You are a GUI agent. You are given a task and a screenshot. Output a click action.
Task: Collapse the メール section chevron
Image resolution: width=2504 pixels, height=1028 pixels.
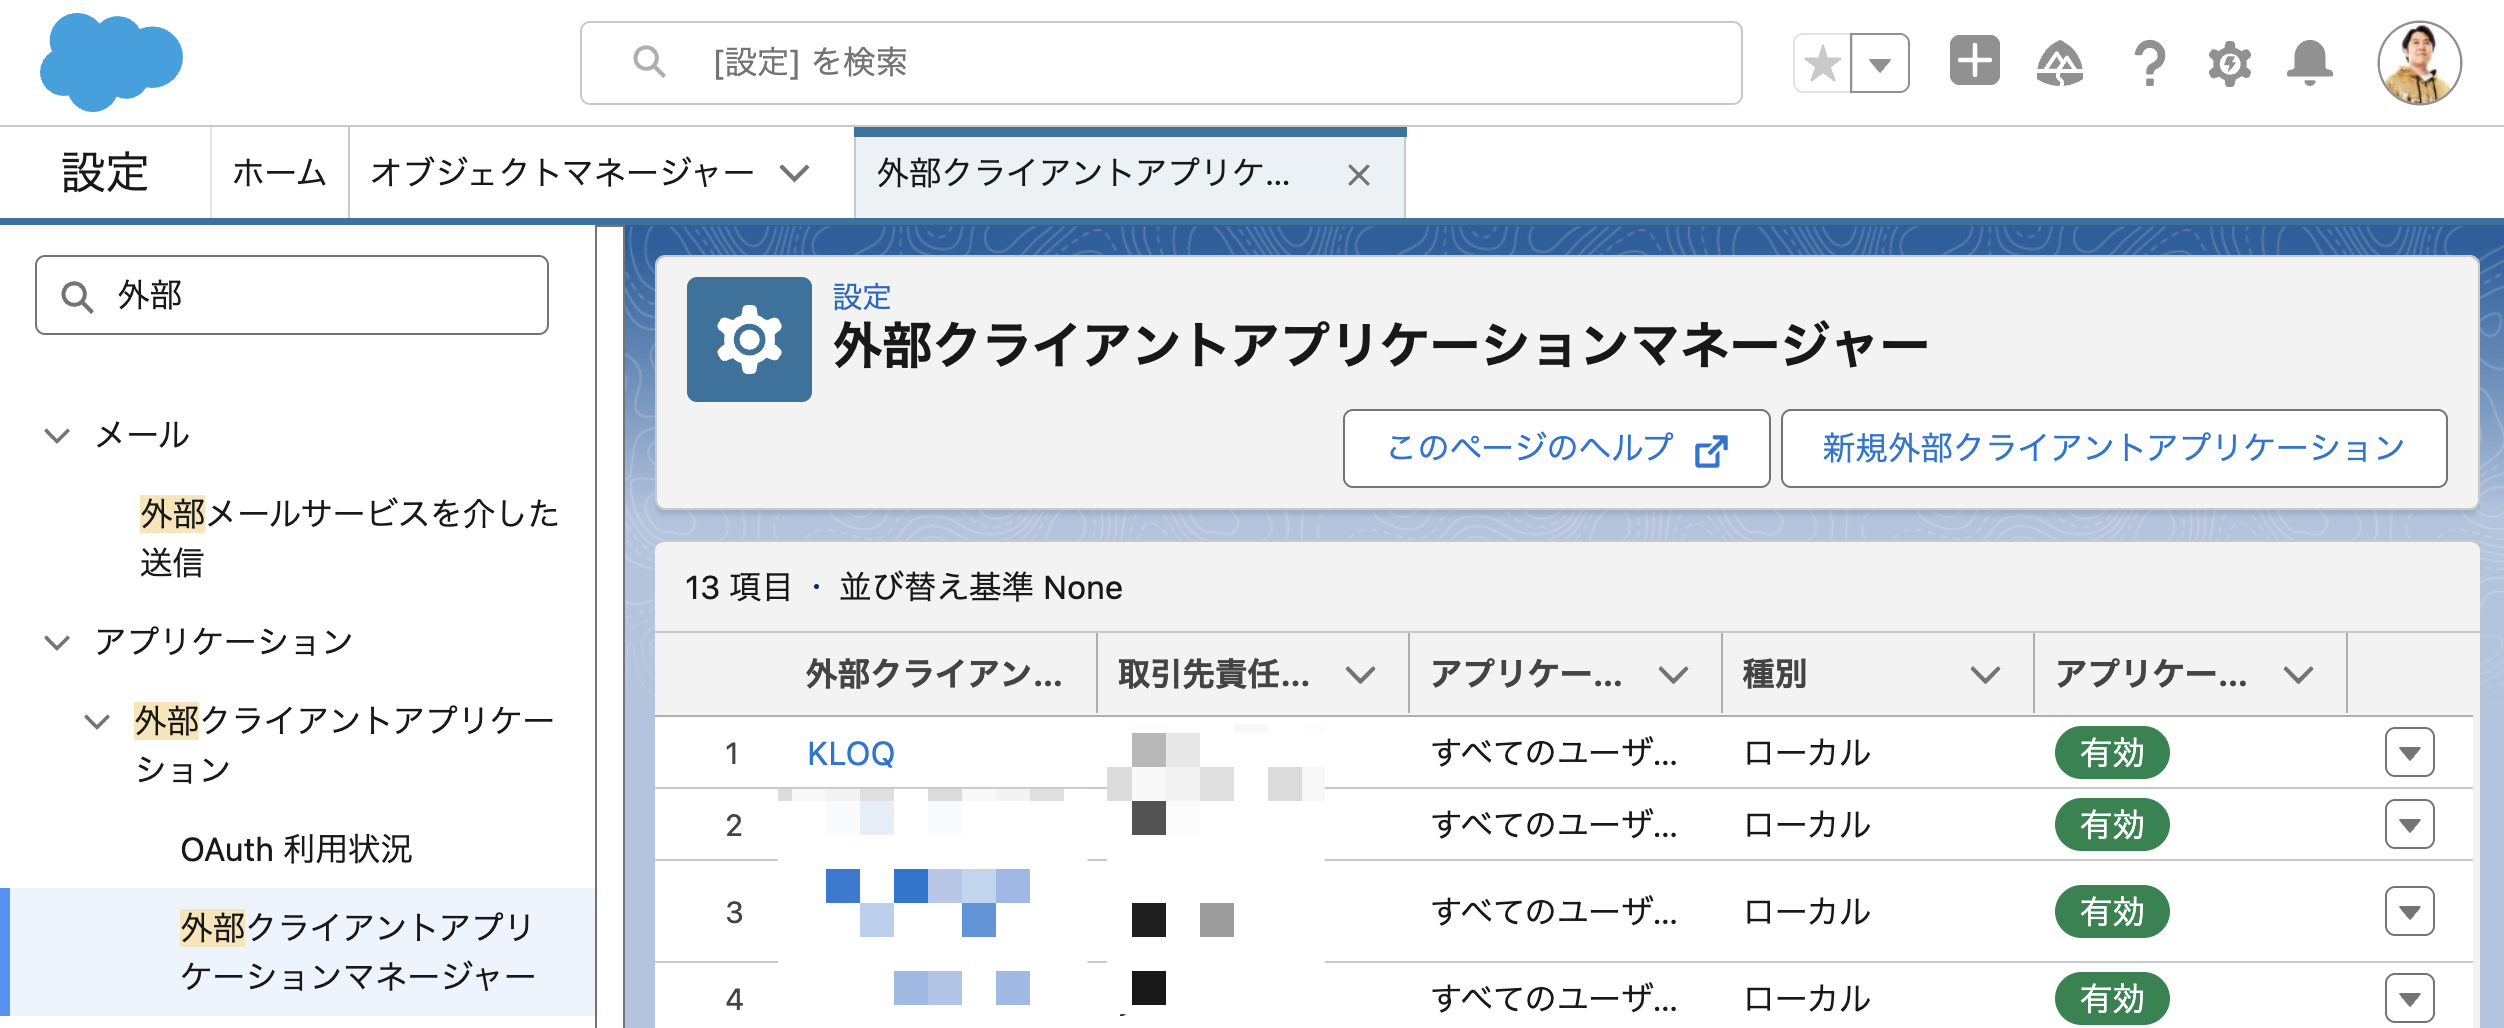click(57, 436)
